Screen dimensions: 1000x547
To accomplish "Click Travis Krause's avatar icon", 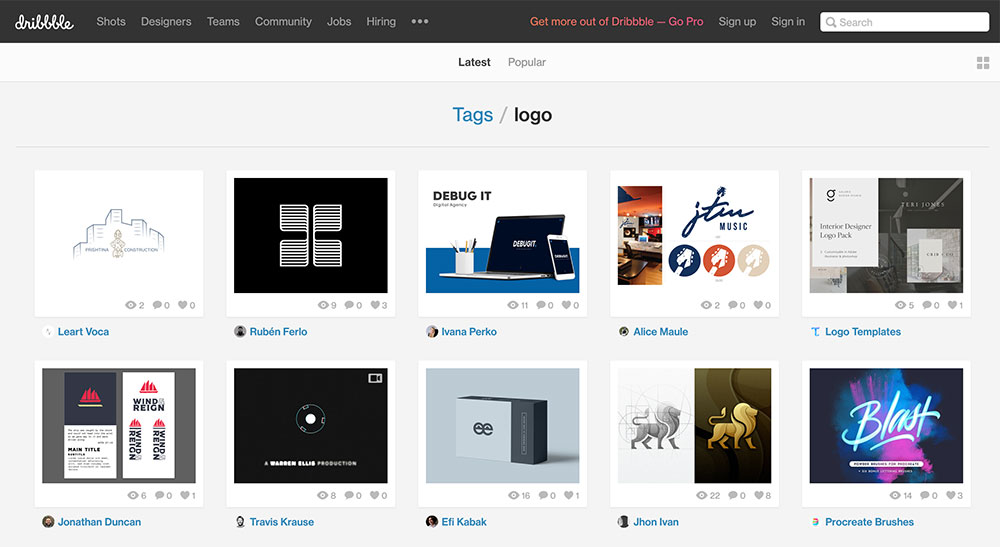I will (x=240, y=521).
